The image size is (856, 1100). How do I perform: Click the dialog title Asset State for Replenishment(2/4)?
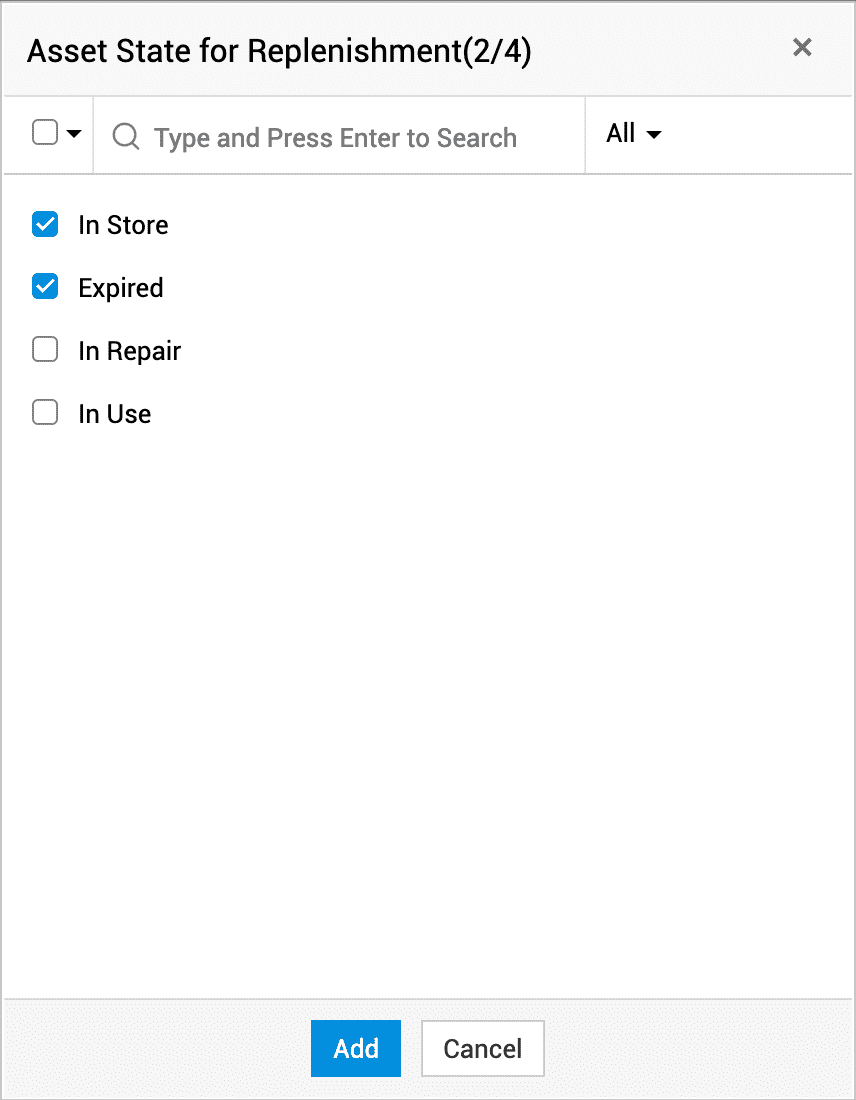coord(279,51)
